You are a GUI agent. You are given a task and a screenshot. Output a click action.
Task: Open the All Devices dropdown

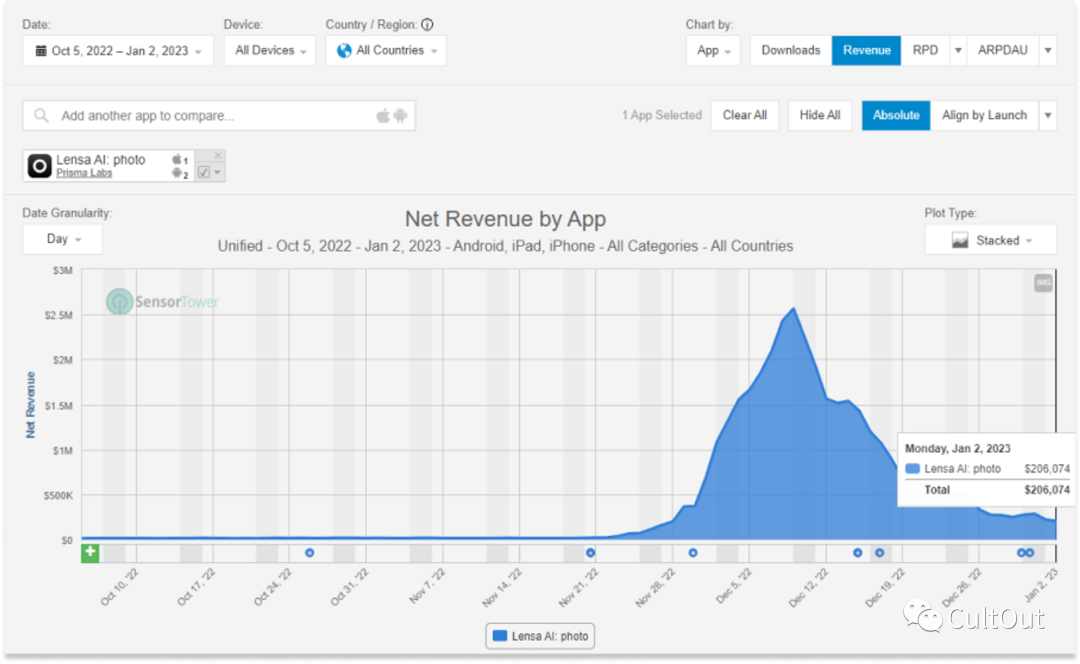[270, 51]
